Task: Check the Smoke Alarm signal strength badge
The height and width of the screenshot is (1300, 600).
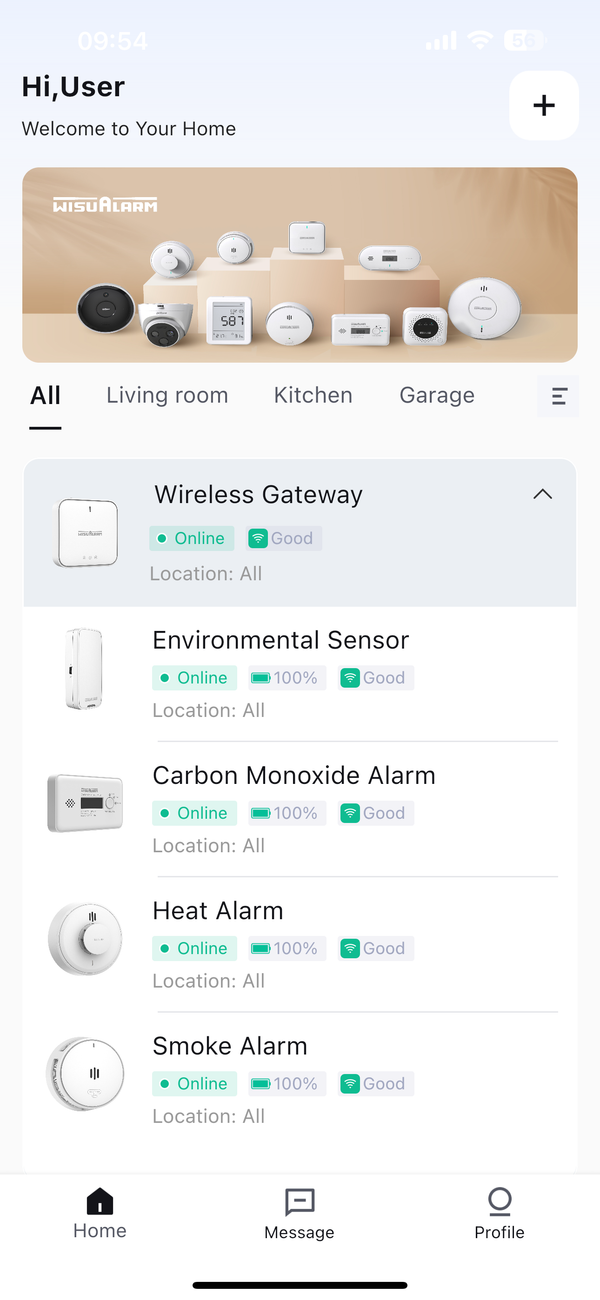Action: pos(375,1083)
